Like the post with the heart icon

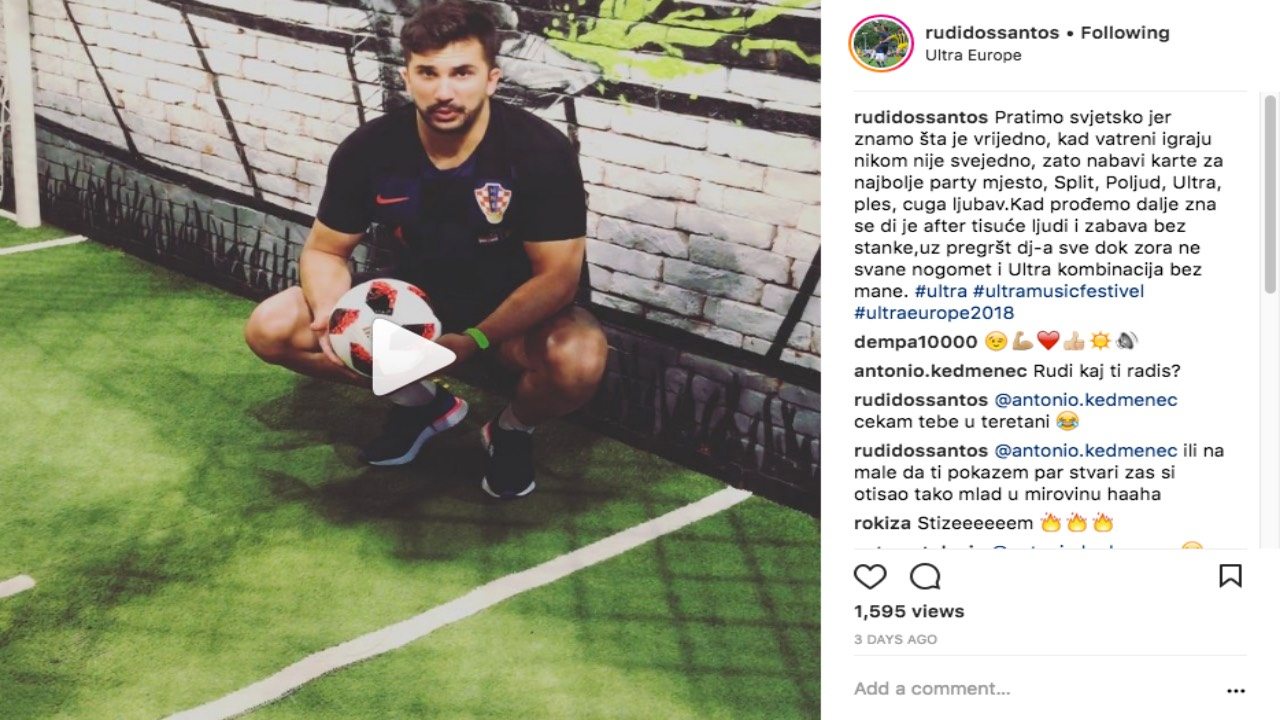point(870,576)
